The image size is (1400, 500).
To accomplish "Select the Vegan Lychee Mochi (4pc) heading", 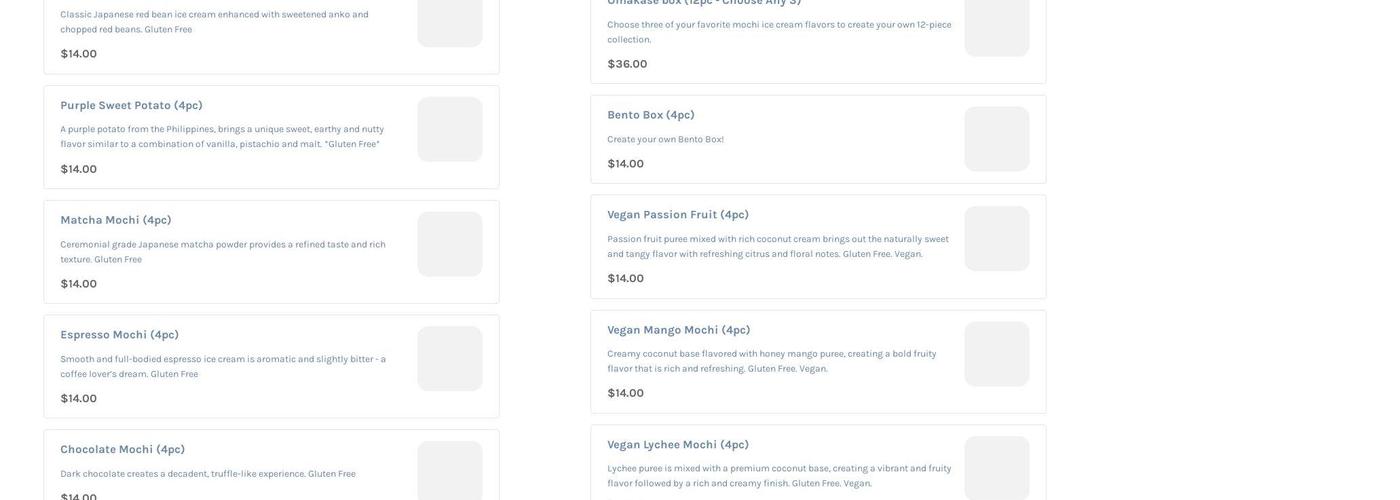I will 678,445.
